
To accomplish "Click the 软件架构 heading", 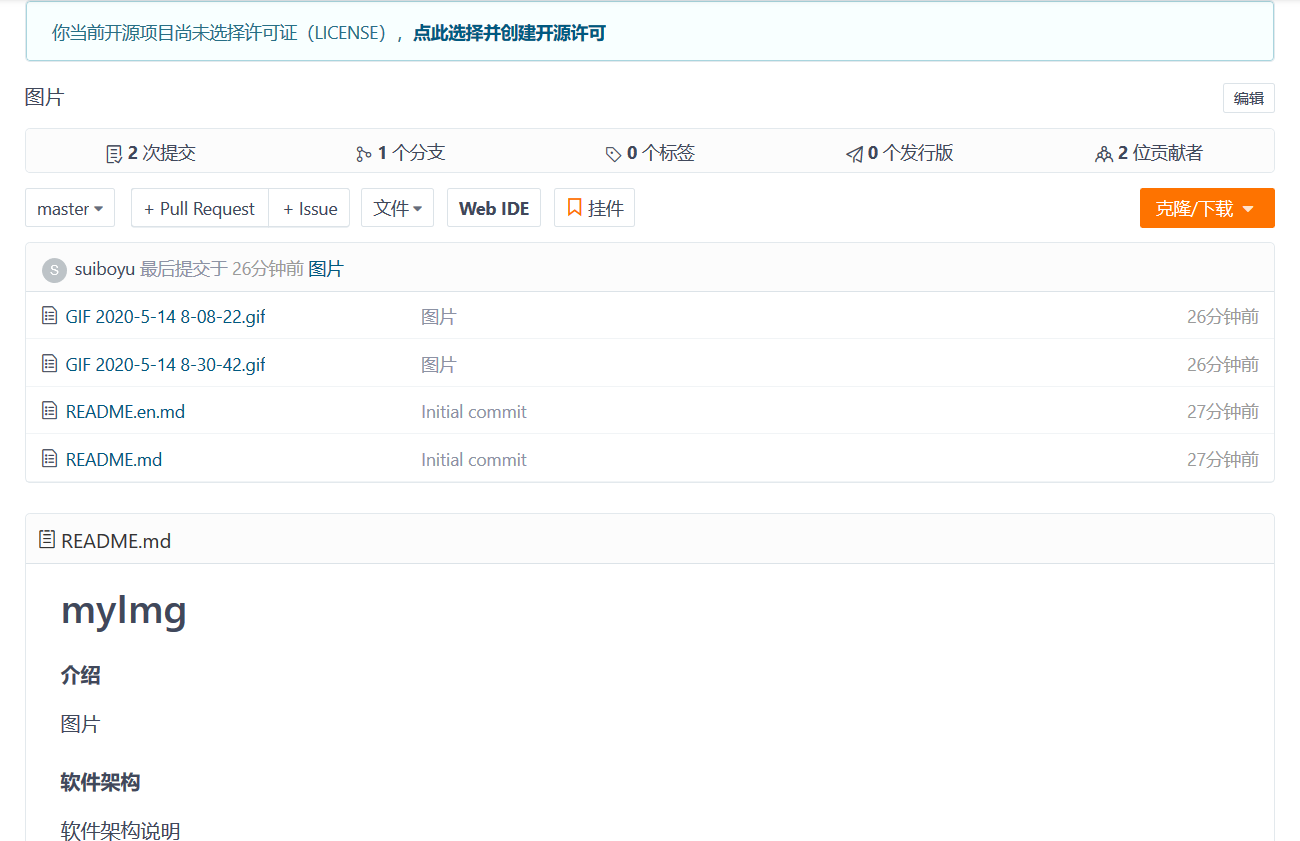I will click(100, 782).
